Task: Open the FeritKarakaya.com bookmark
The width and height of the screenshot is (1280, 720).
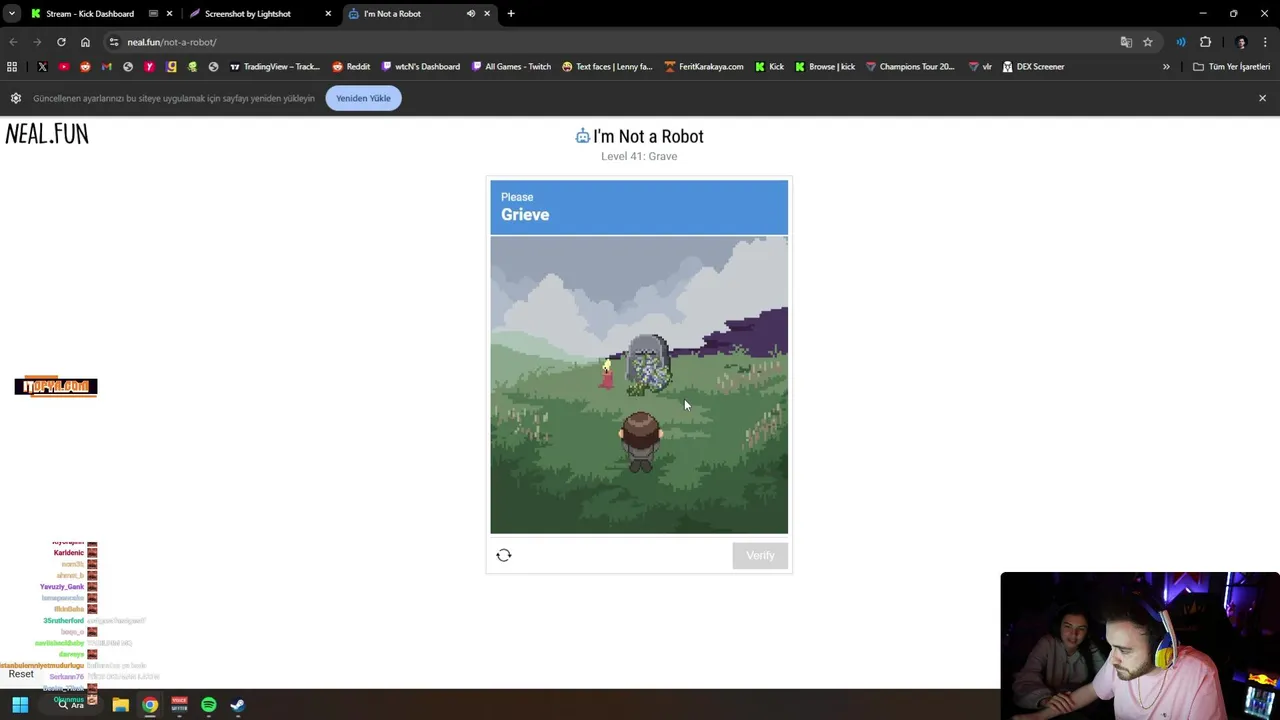Action: pos(704,67)
